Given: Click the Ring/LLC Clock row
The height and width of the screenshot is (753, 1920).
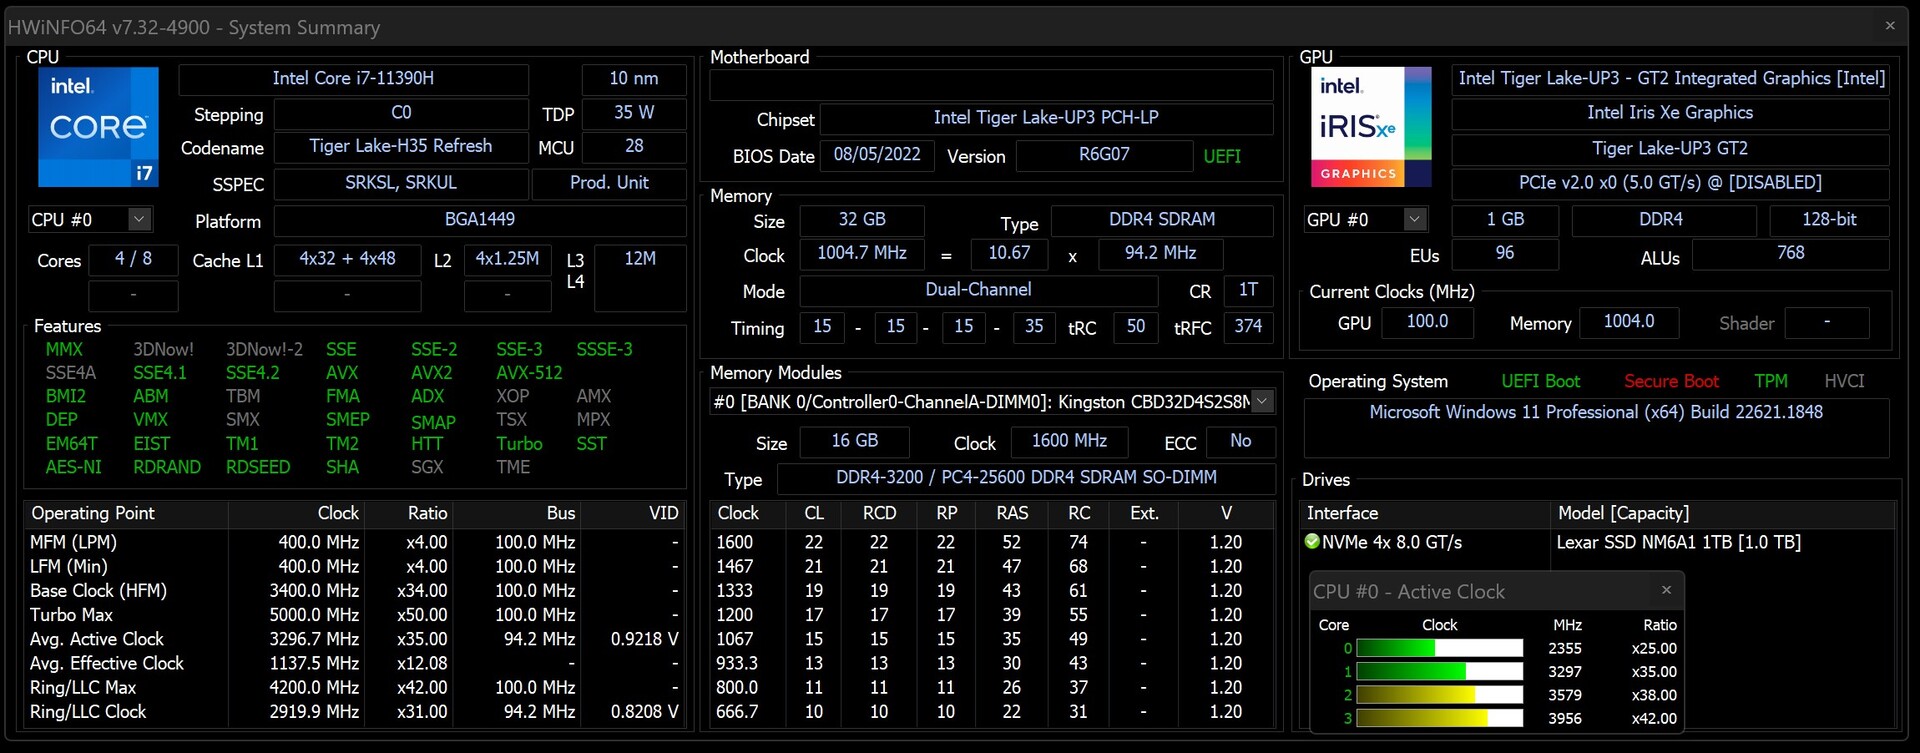Looking at the screenshot, I should click(x=355, y=712).
